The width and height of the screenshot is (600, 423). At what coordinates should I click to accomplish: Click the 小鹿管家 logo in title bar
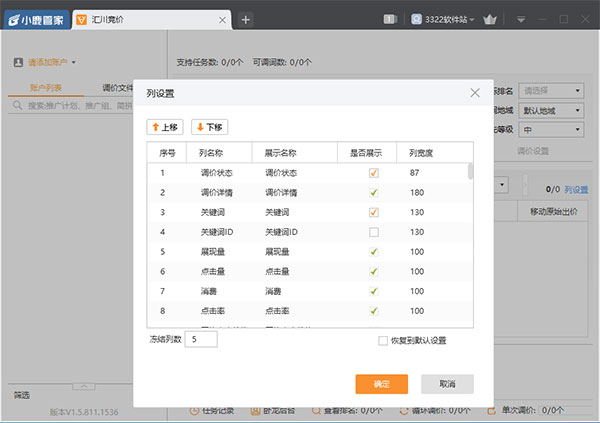pyautogui.click(x=35, y=19)
